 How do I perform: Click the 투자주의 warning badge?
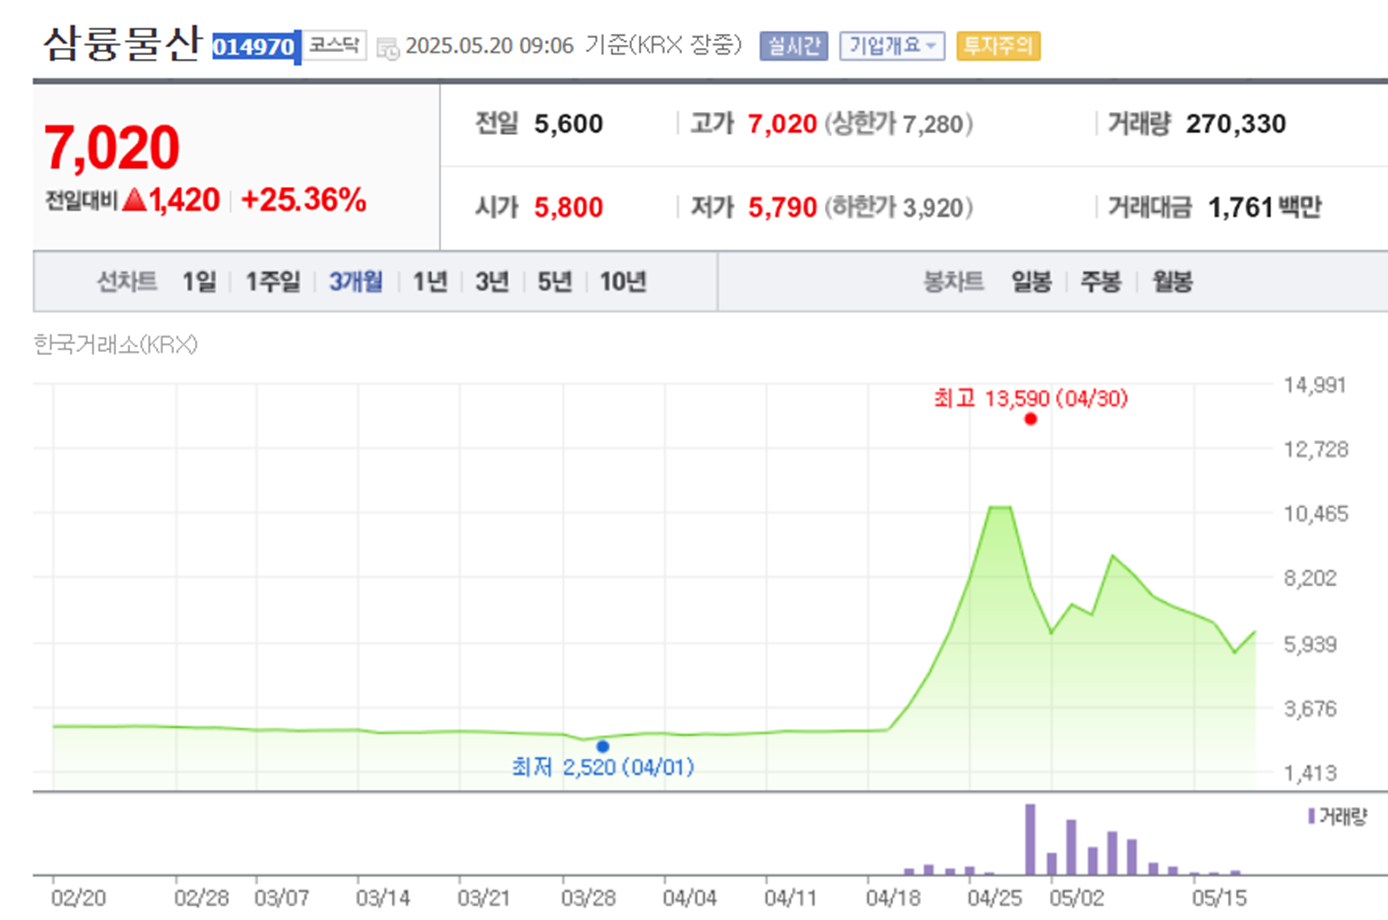998,46
